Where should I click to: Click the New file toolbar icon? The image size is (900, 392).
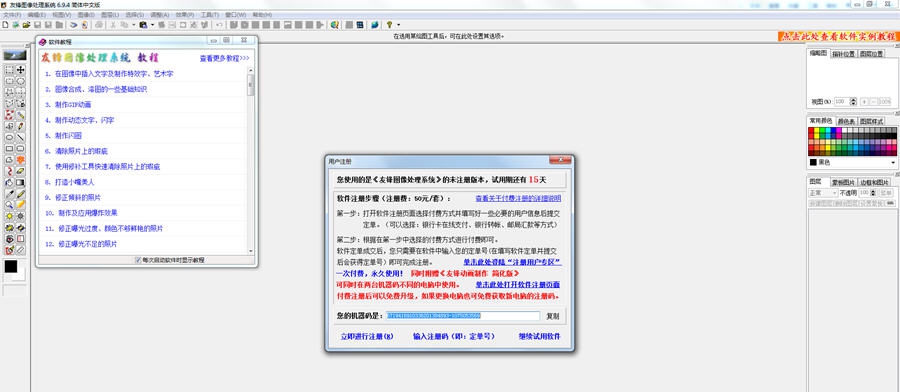coord(5,25)
